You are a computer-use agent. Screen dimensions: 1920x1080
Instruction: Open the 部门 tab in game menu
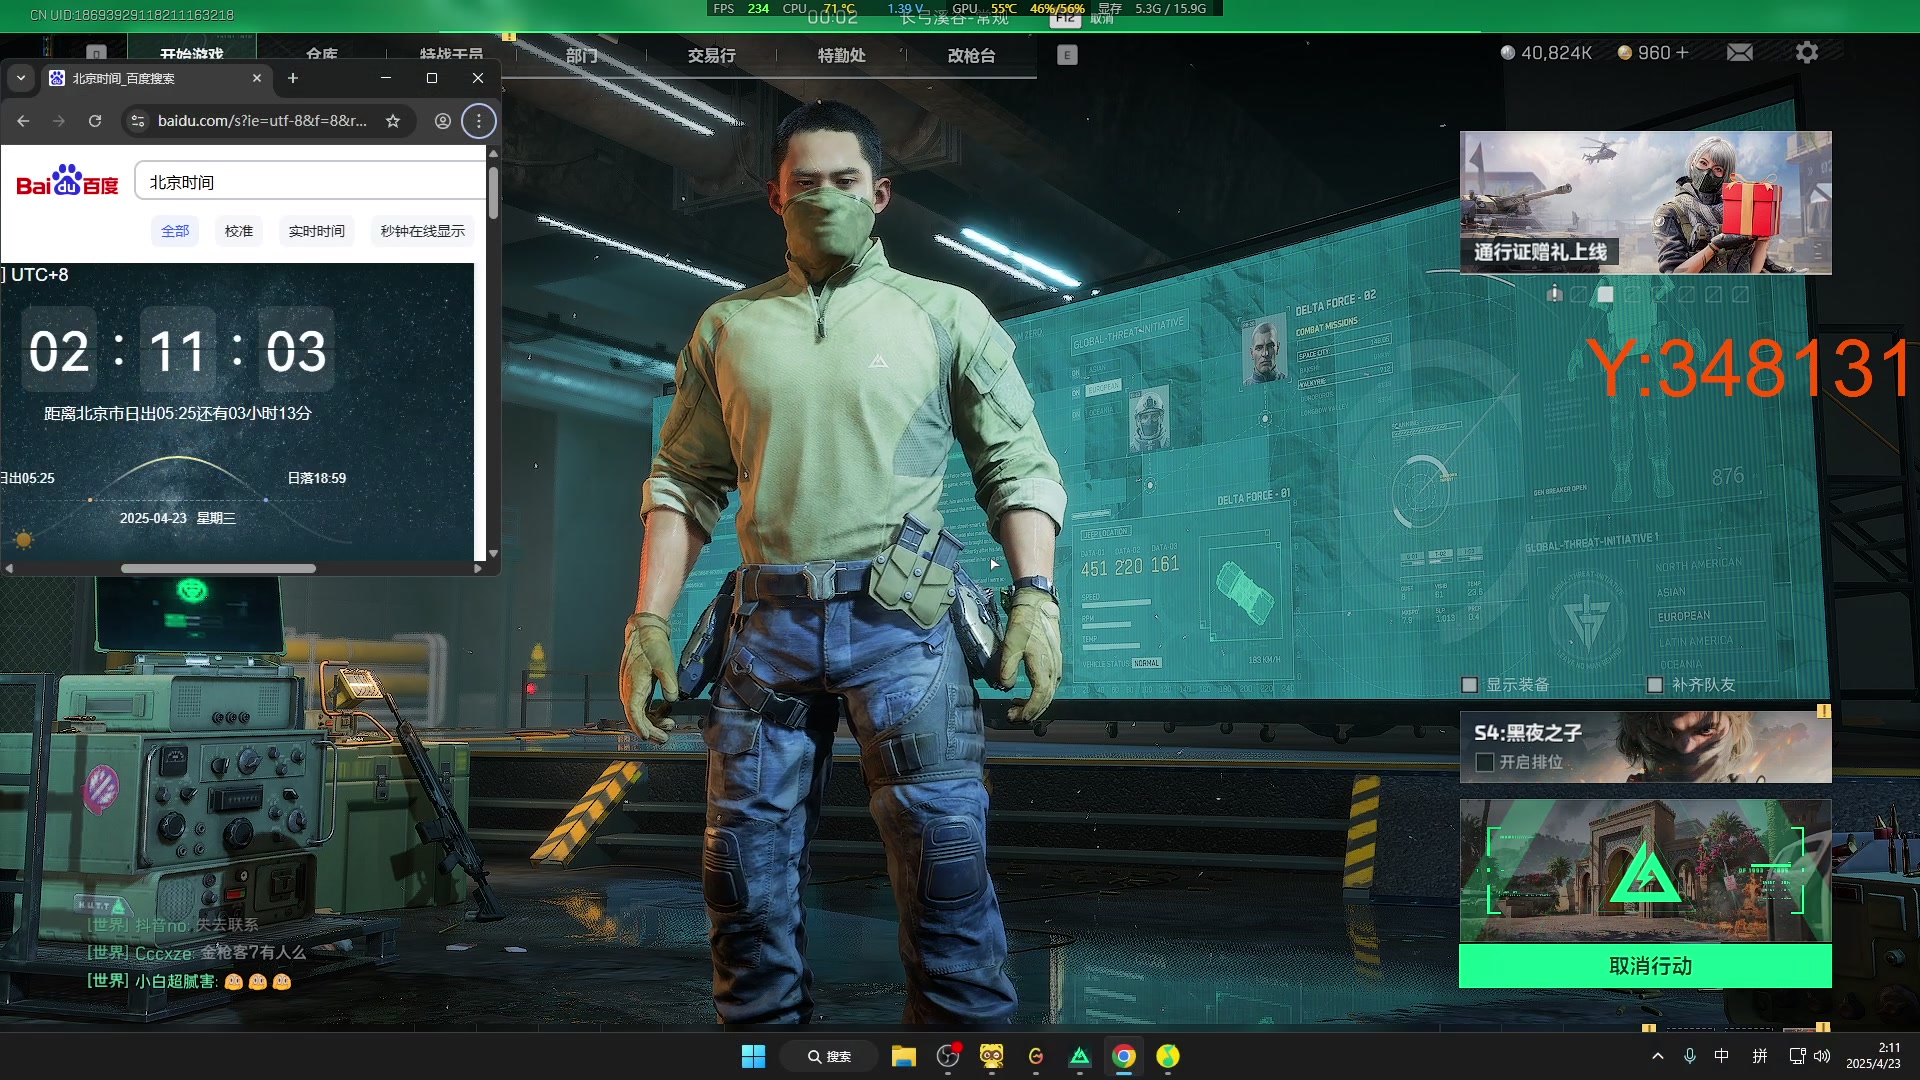(x=581, y=56)
